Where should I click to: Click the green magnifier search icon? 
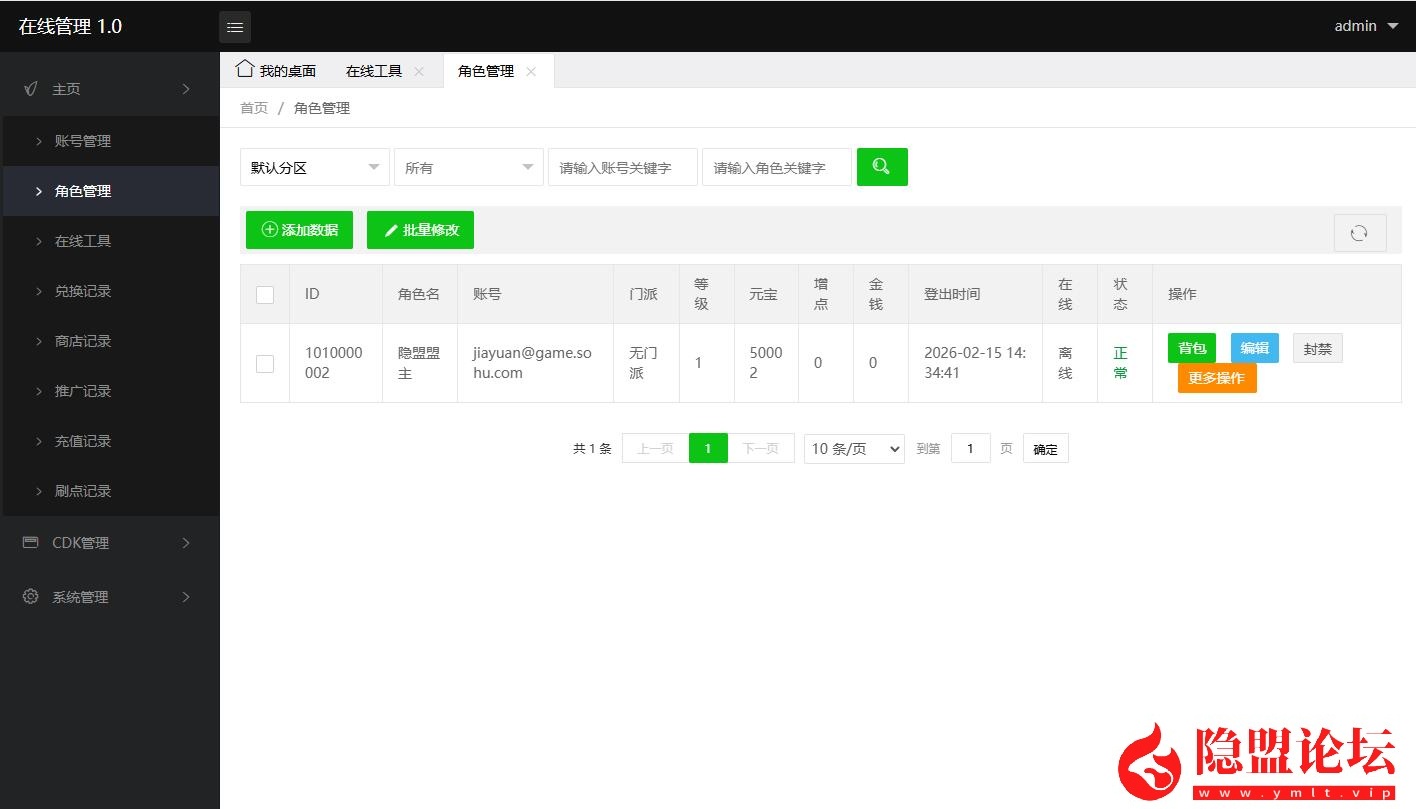881,166
